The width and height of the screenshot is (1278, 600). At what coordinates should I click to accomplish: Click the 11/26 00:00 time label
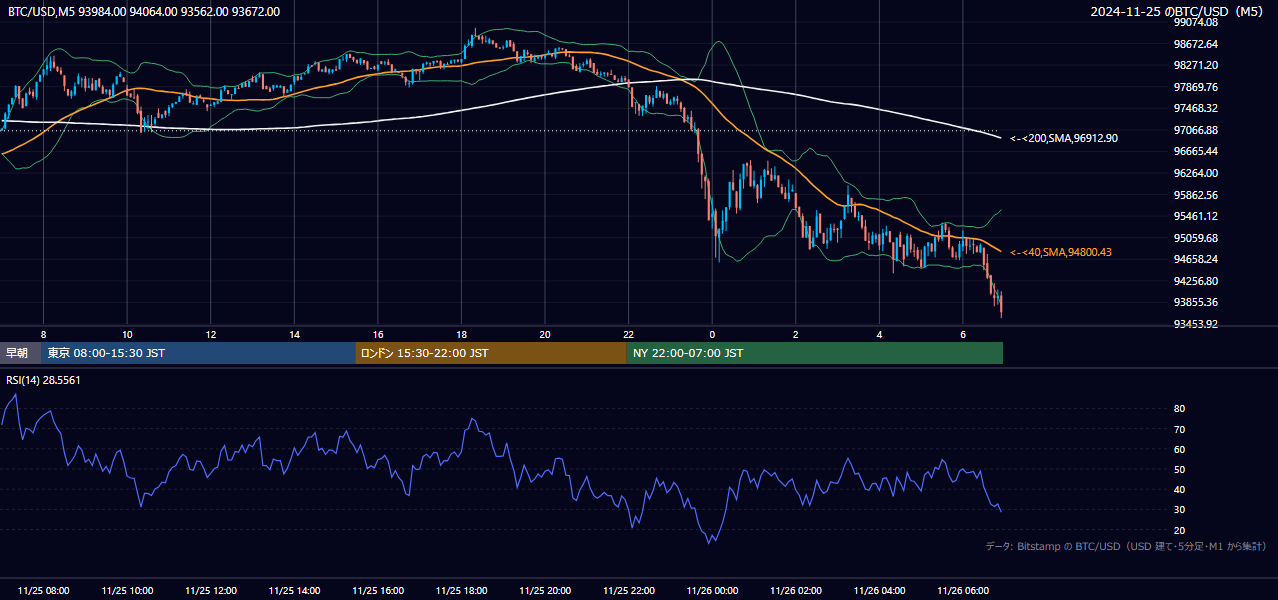[x=712, y=591]
